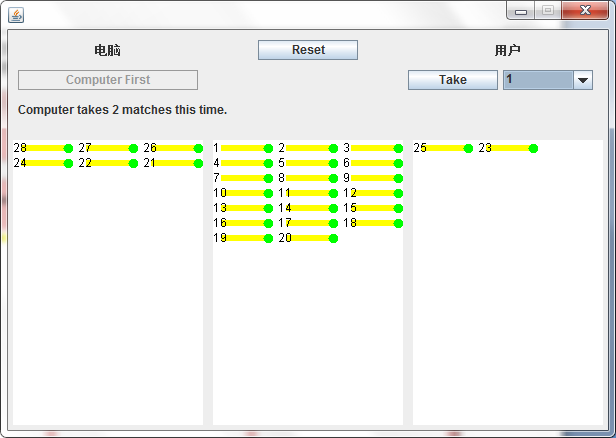Click match number 18 in center pile
Viewport: 616px width, 438px height.
click(373, 223)
